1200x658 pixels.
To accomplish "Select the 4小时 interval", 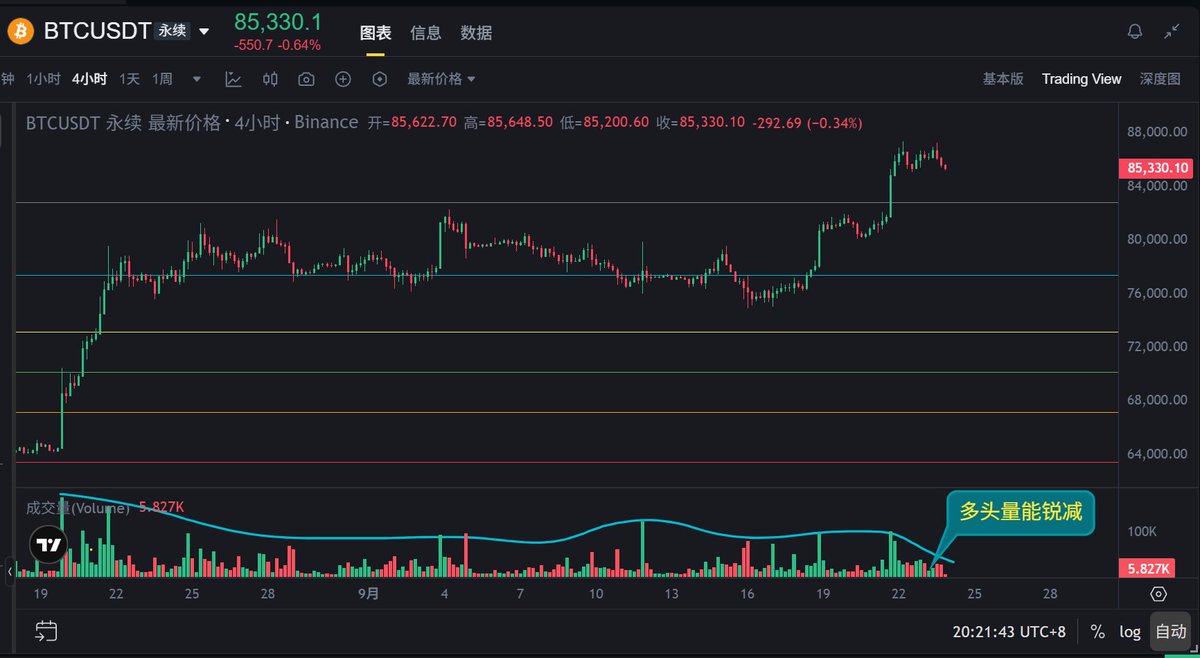I will click(89, 79).
